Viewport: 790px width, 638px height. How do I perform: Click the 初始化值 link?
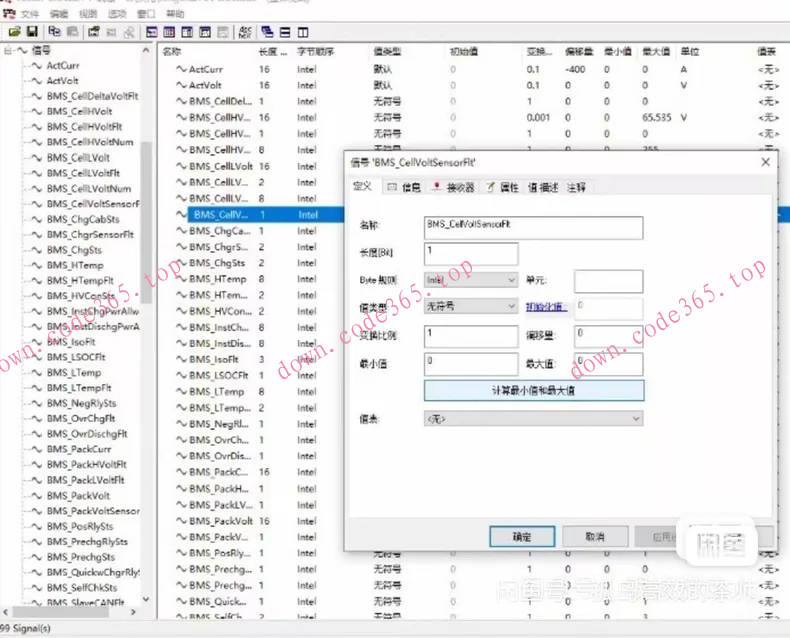[x=546, y=307]
